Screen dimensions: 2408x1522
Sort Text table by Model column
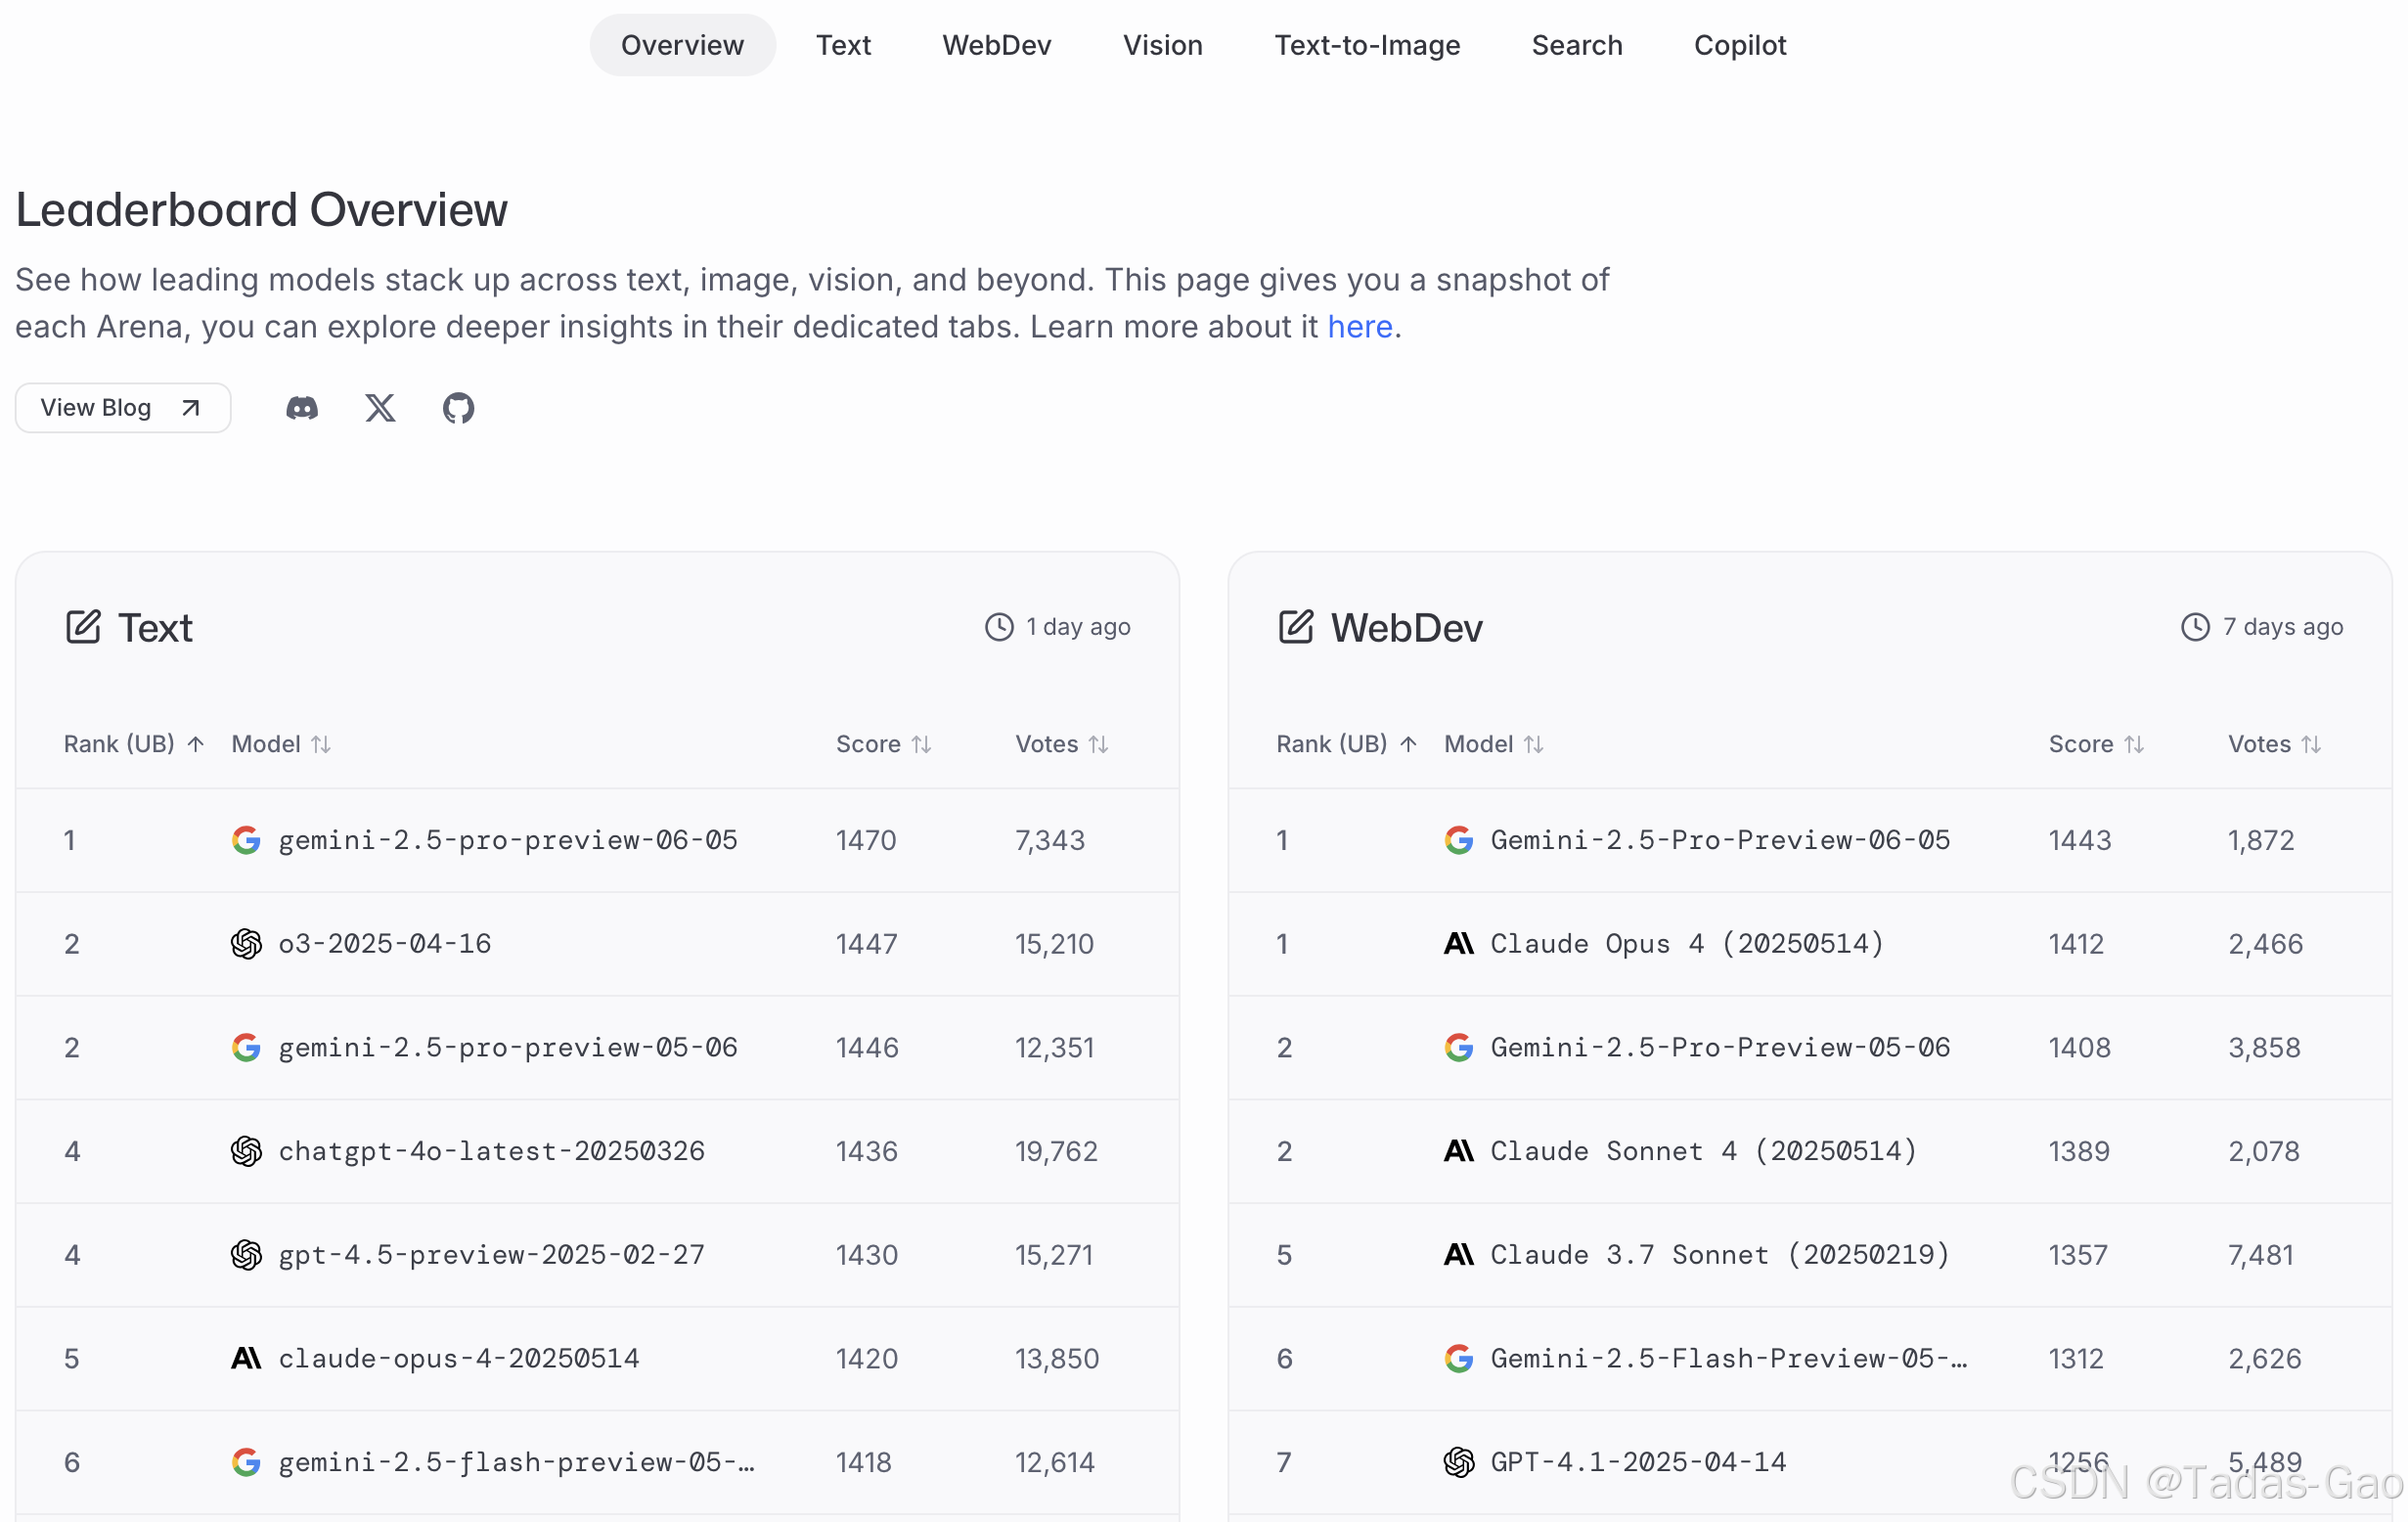(281, 744)
